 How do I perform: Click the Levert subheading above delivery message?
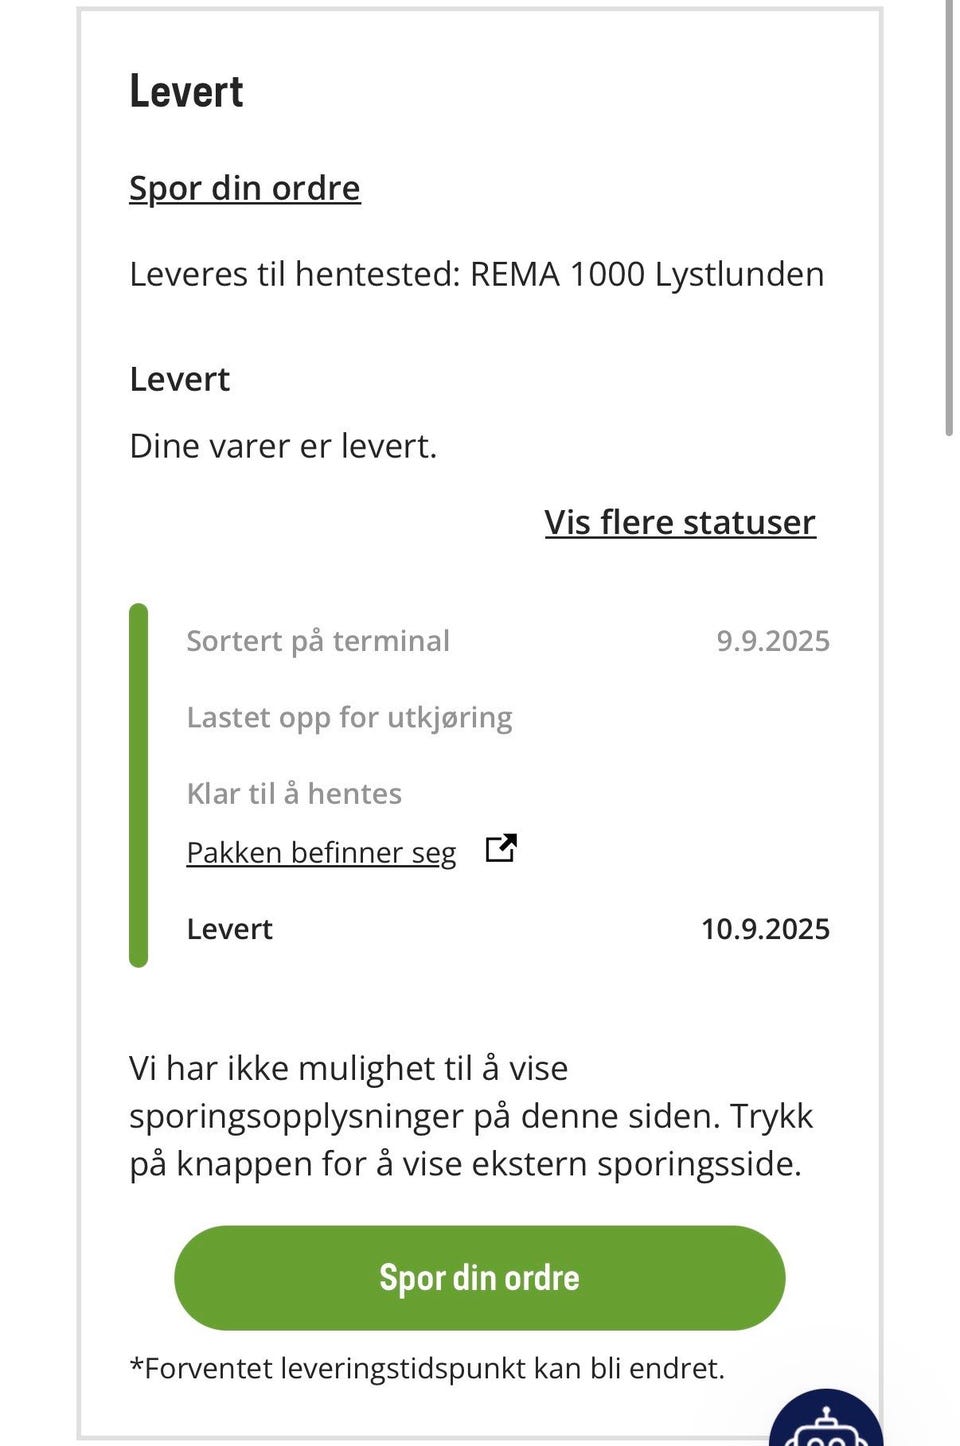click(x=180, y=379)
